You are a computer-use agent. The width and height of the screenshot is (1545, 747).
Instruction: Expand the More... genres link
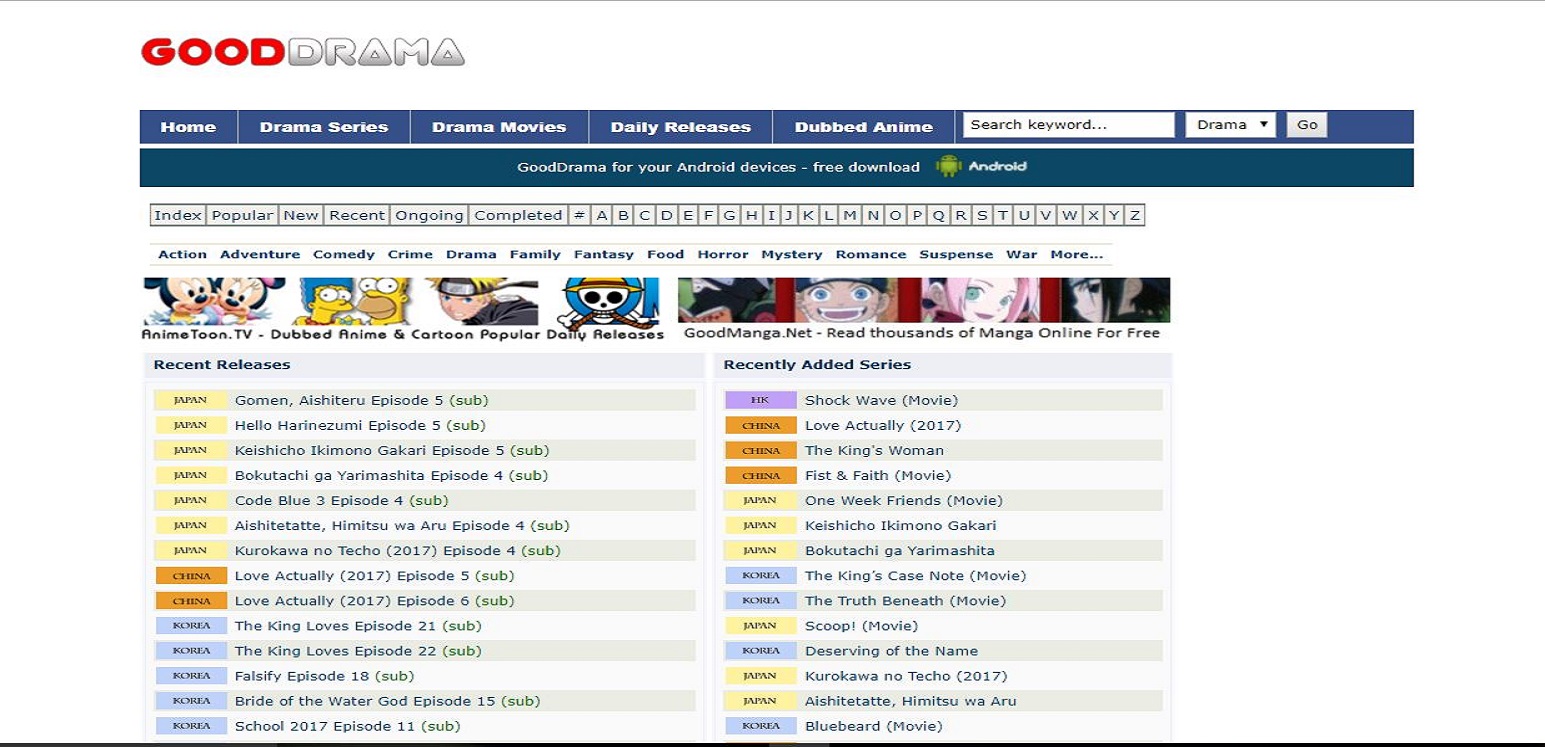point(1077,255)
